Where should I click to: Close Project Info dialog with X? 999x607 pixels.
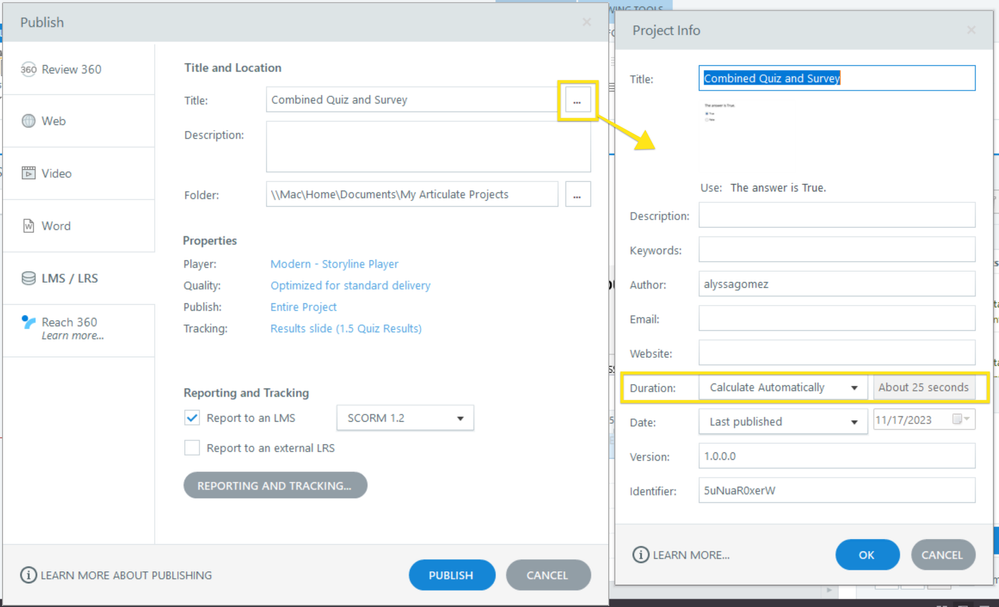click(x=971, y=30)
